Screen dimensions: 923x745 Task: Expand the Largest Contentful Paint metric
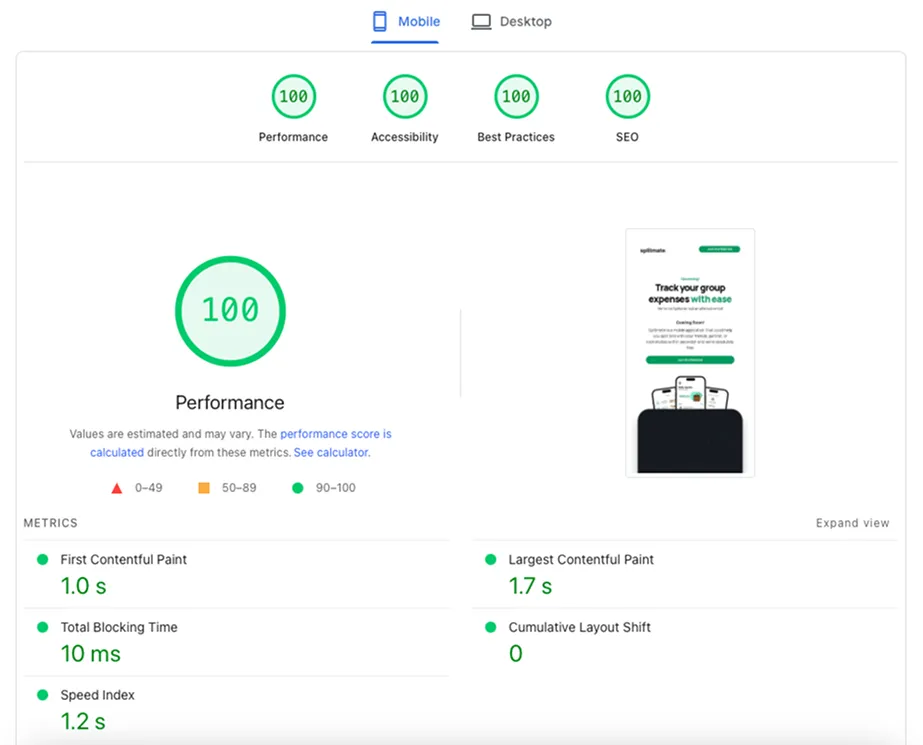[x=580, y=560]
